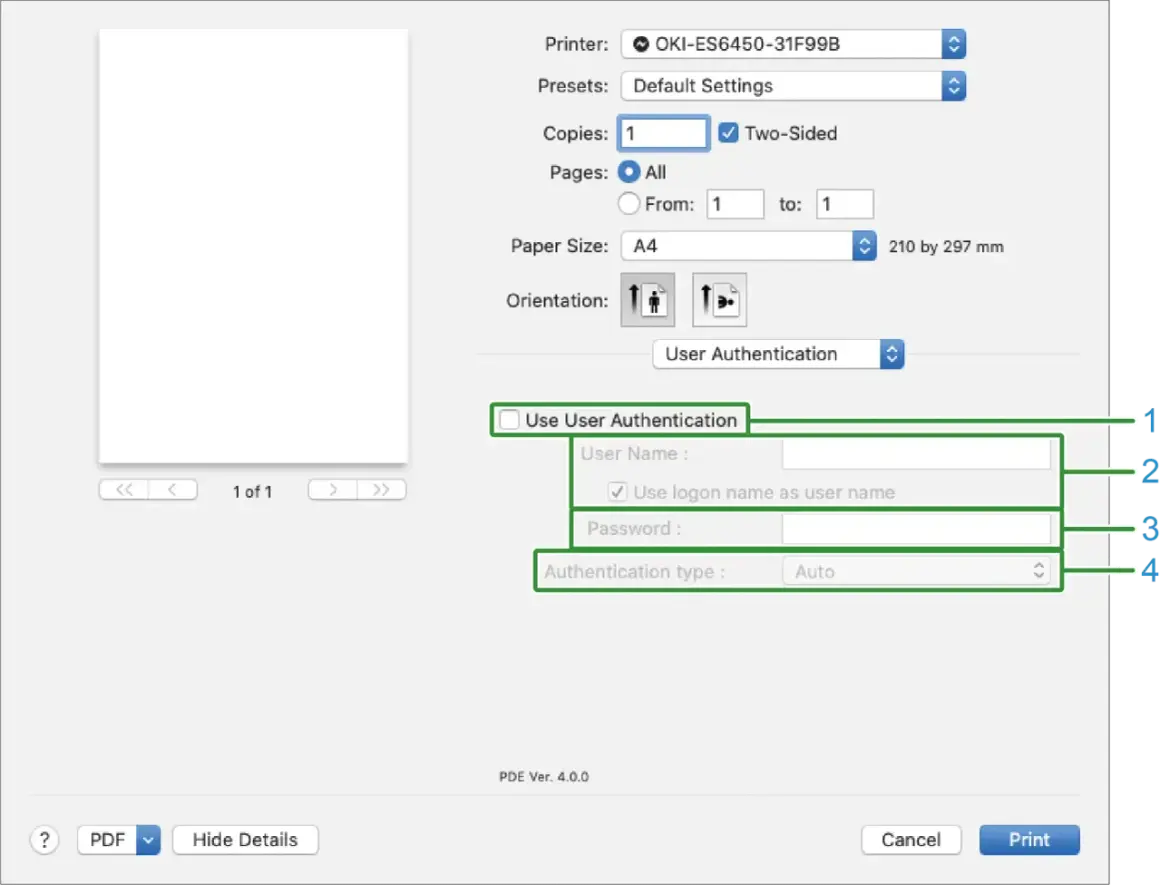
Task: Enable Use User Authentication checkbox
Action: 509,420
